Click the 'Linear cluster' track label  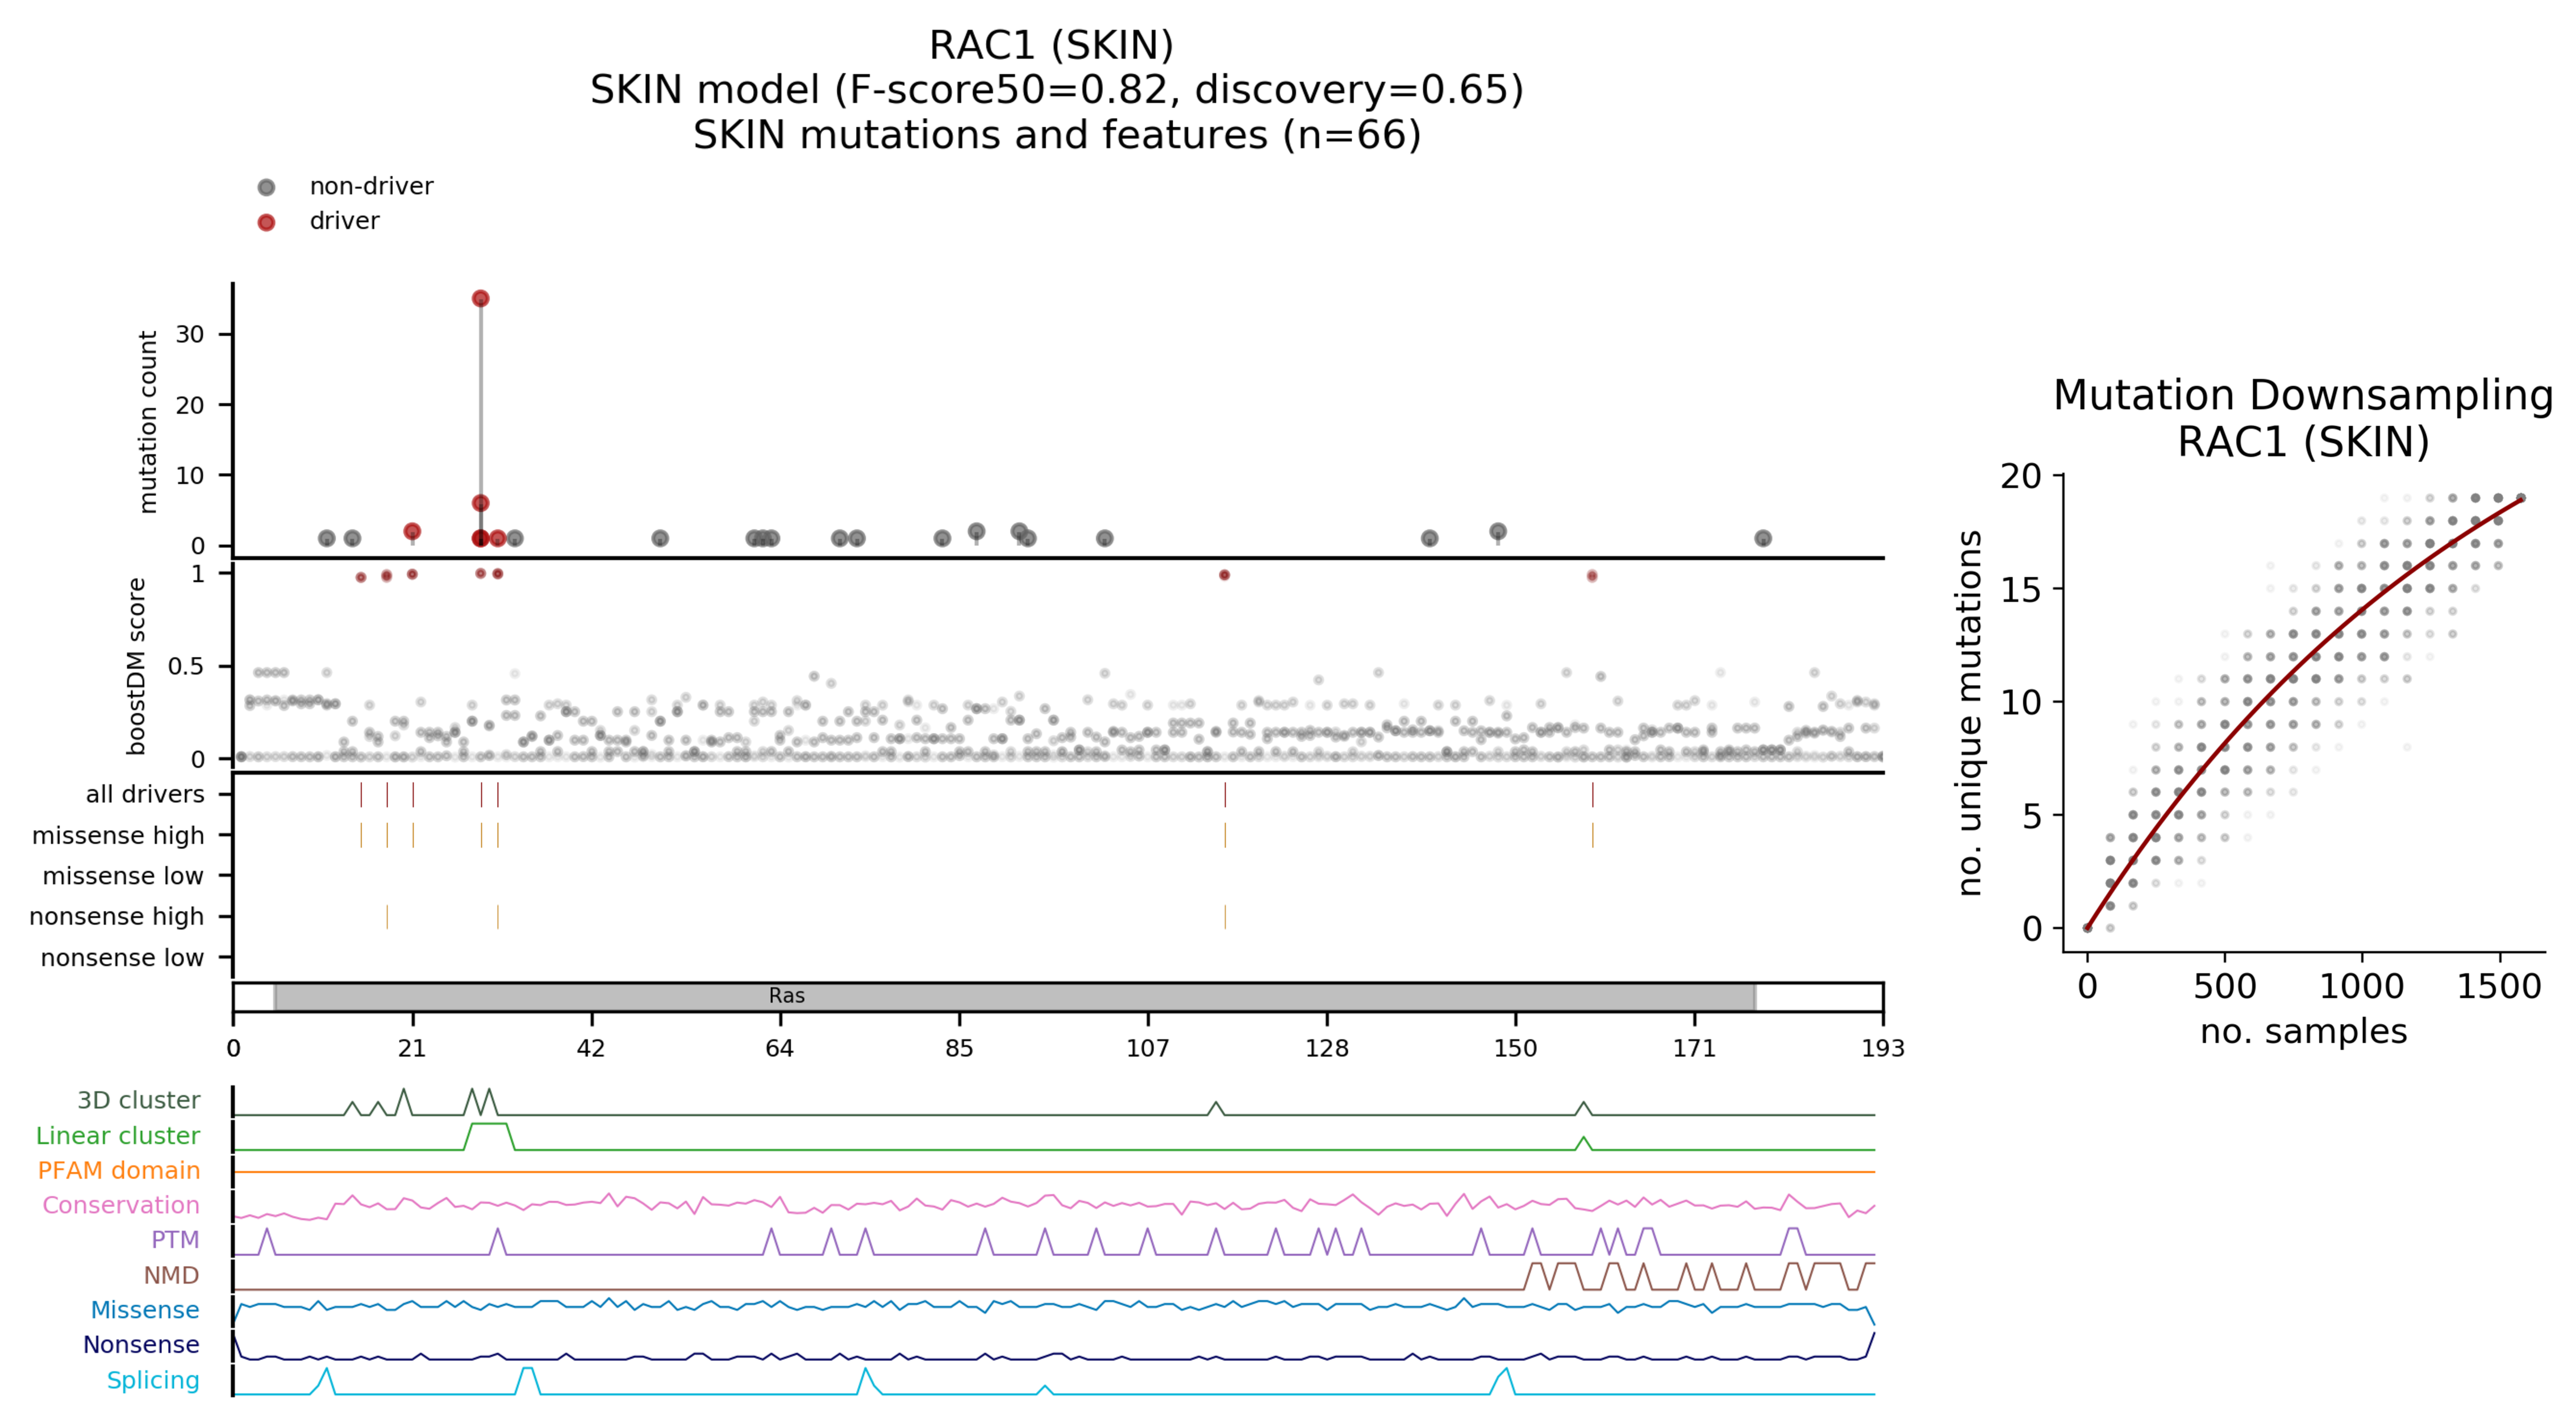(x=118, y=1135)
